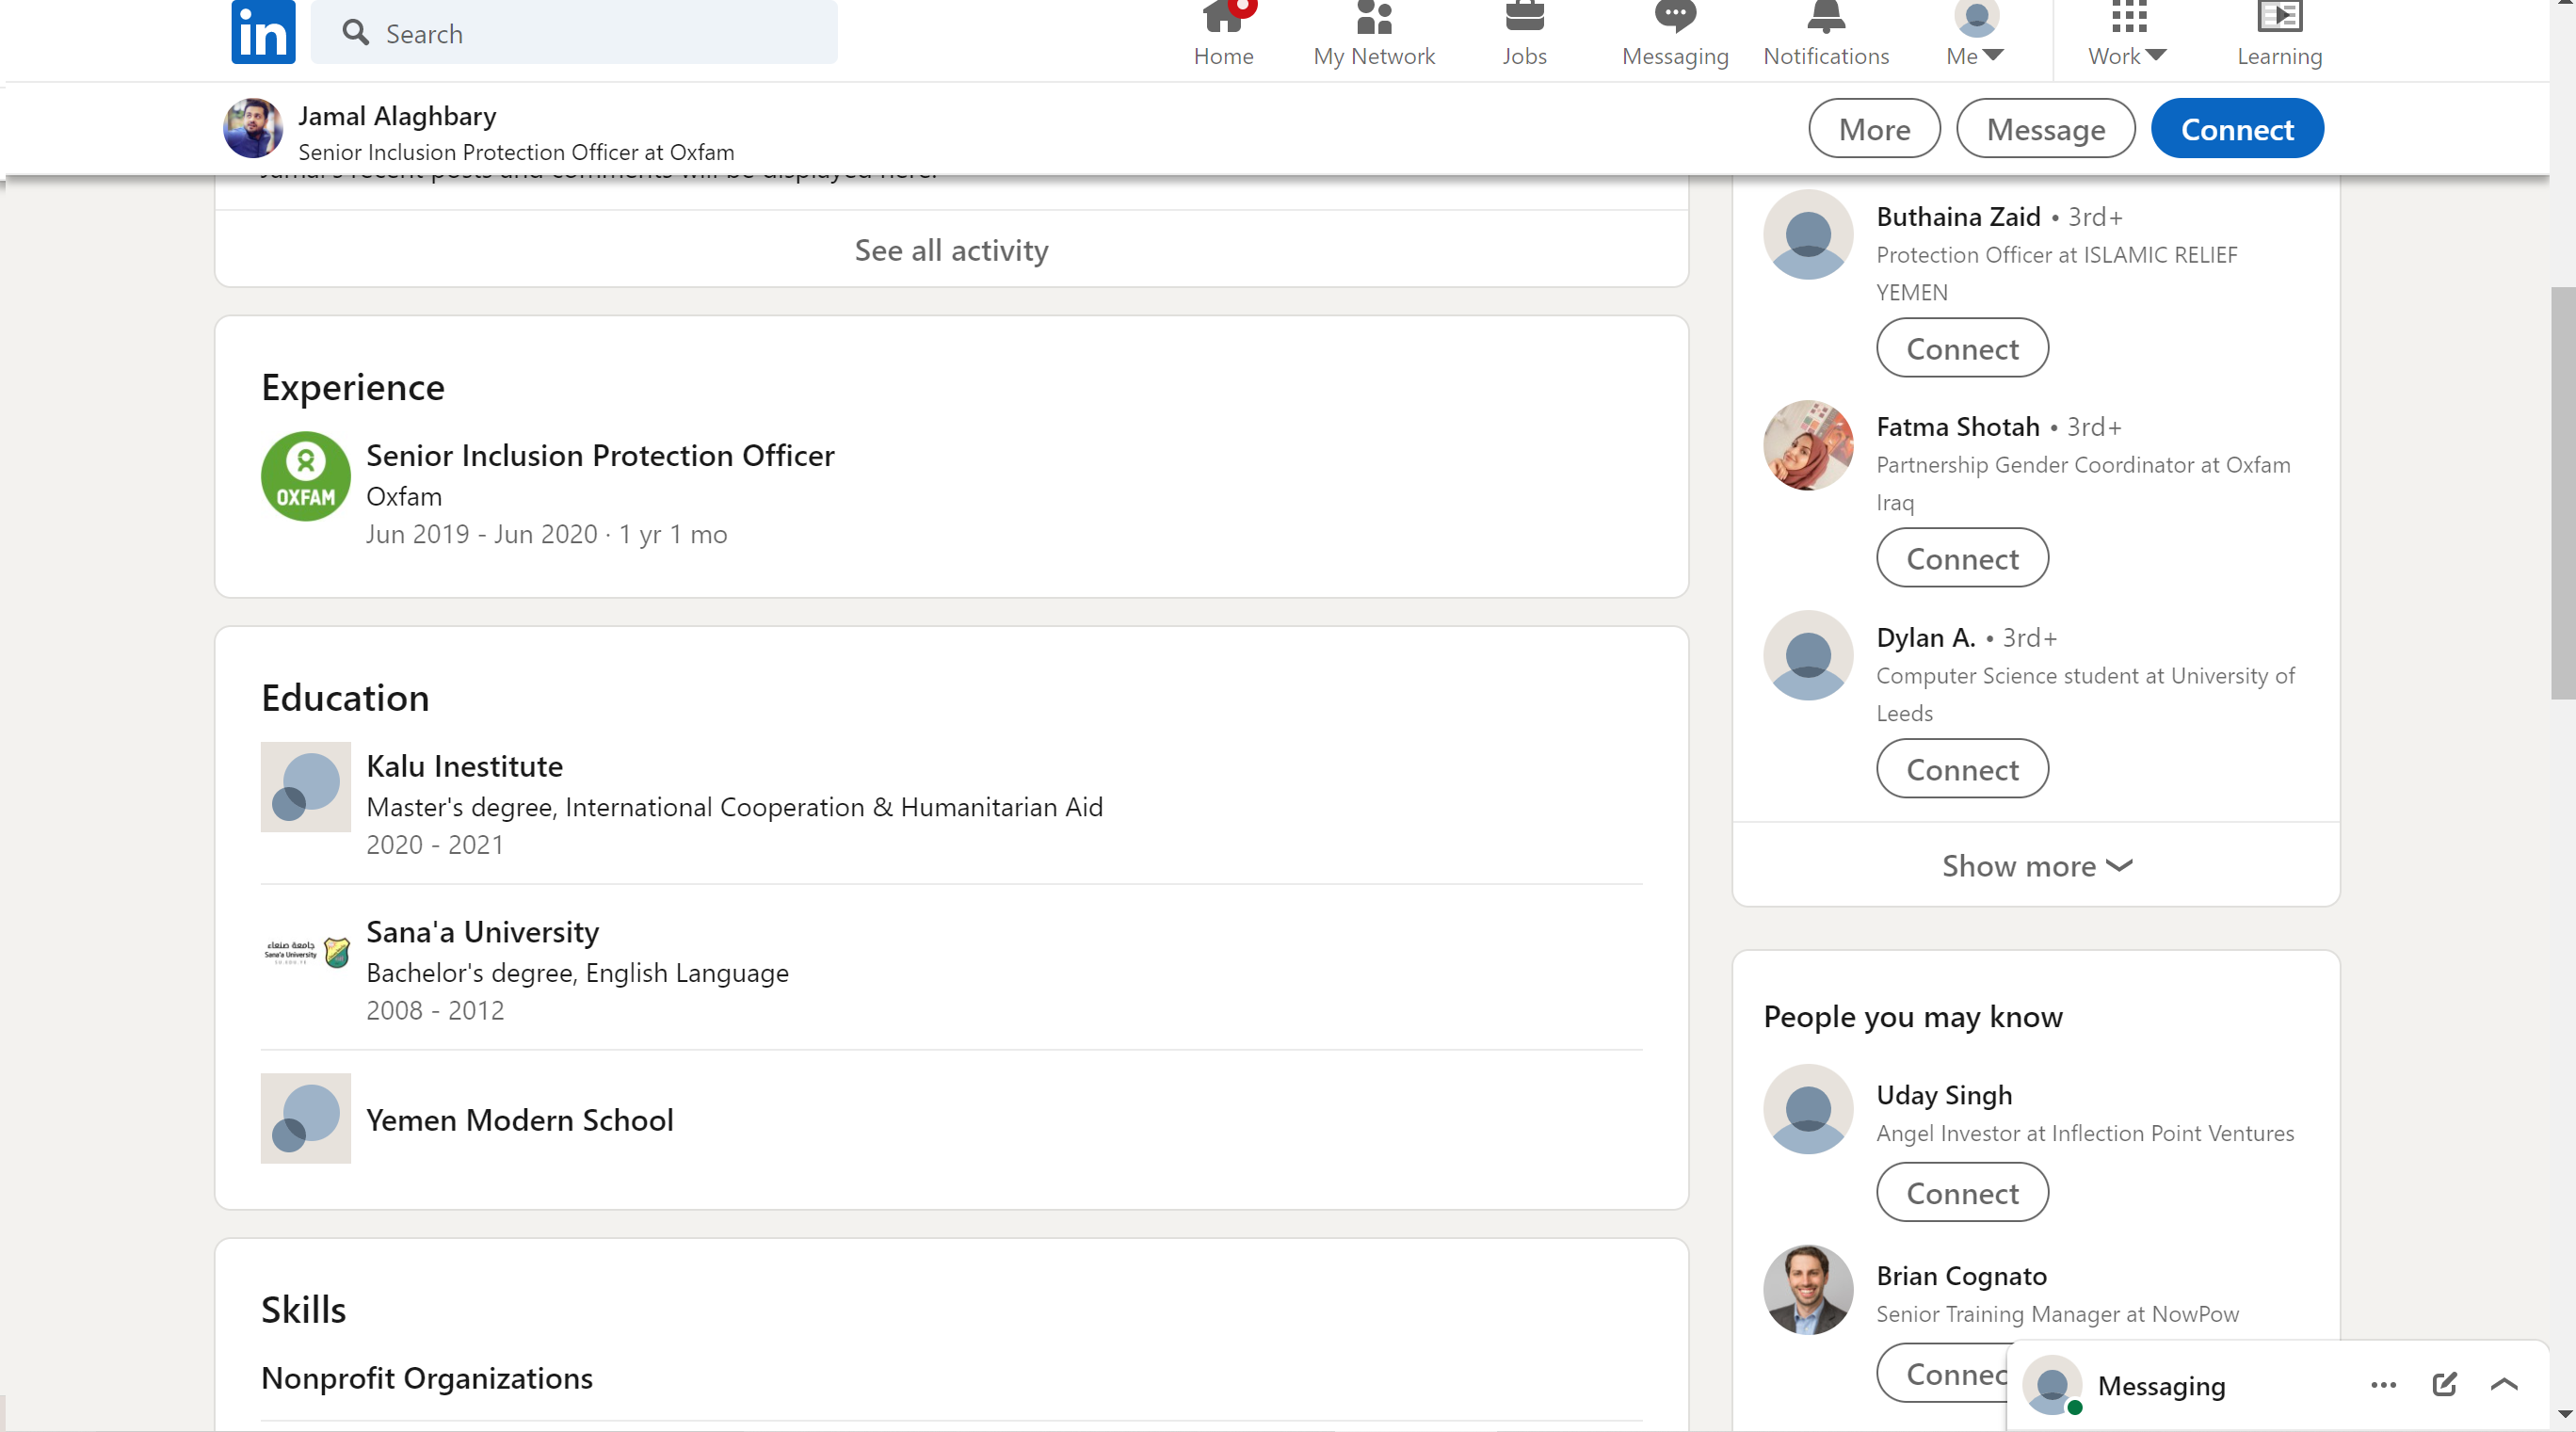2576x1432 pixels.
Task: Open Learning video icon
Action: (x=2279, y=18)
